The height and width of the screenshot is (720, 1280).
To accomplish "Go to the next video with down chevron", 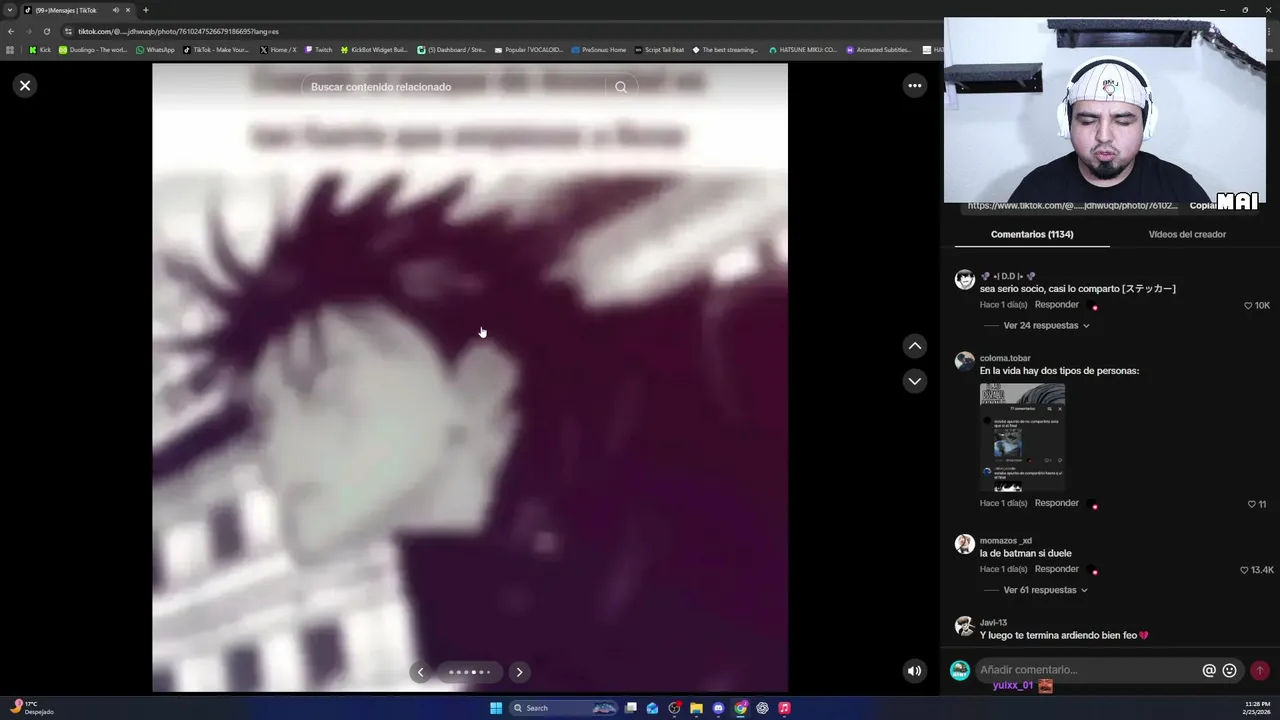I will pyautogui.click(x=914, y=381).
